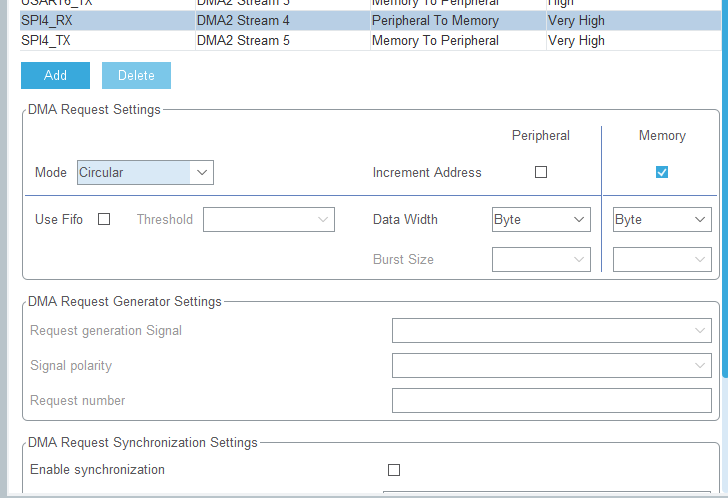Viewport: 728px width, 499px height.
Task: Click the Add button
Action: tap(55, 75)
